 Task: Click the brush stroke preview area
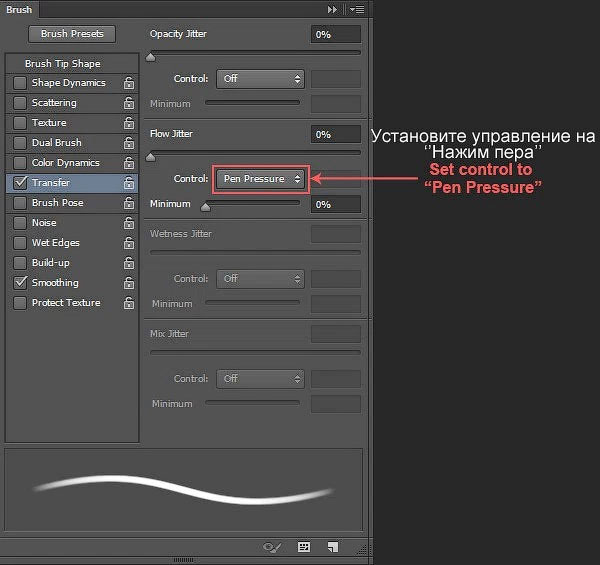[x=184, y=490]
